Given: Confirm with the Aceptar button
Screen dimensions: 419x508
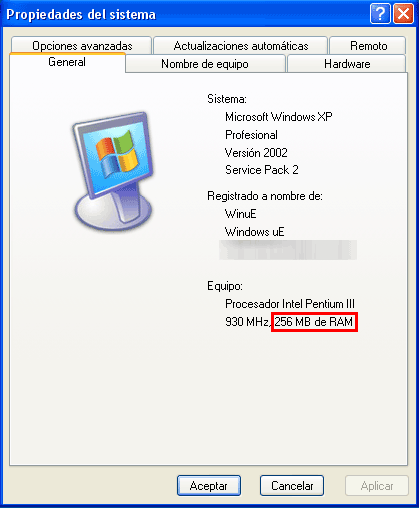Looking at the screenshot, I should click(x=209, y=486).
